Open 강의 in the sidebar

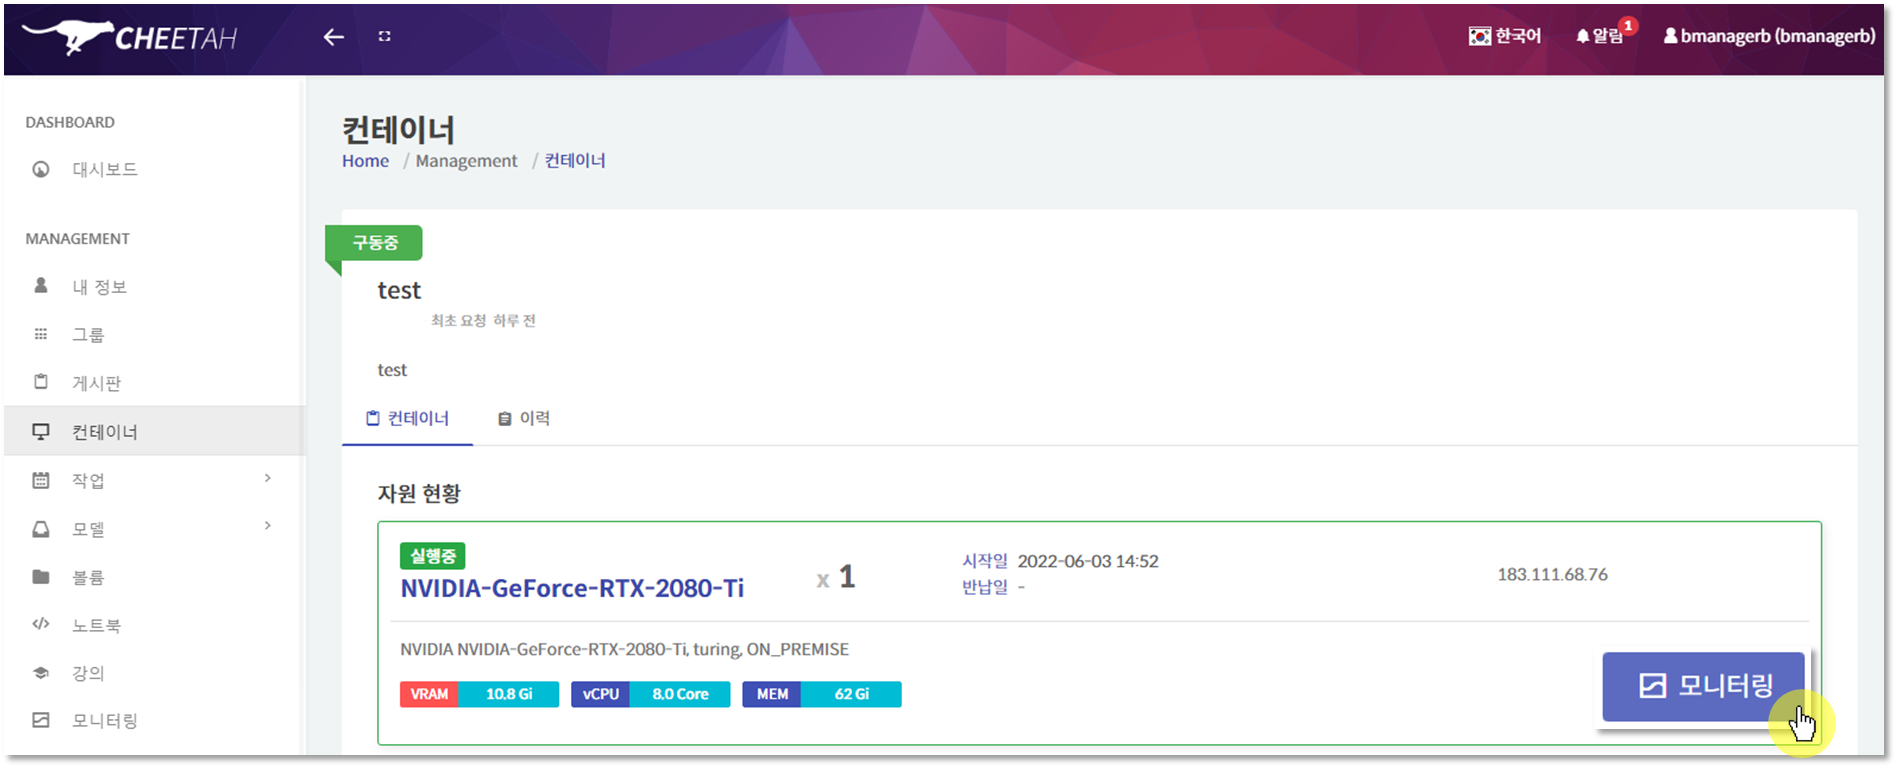[88, 673]
